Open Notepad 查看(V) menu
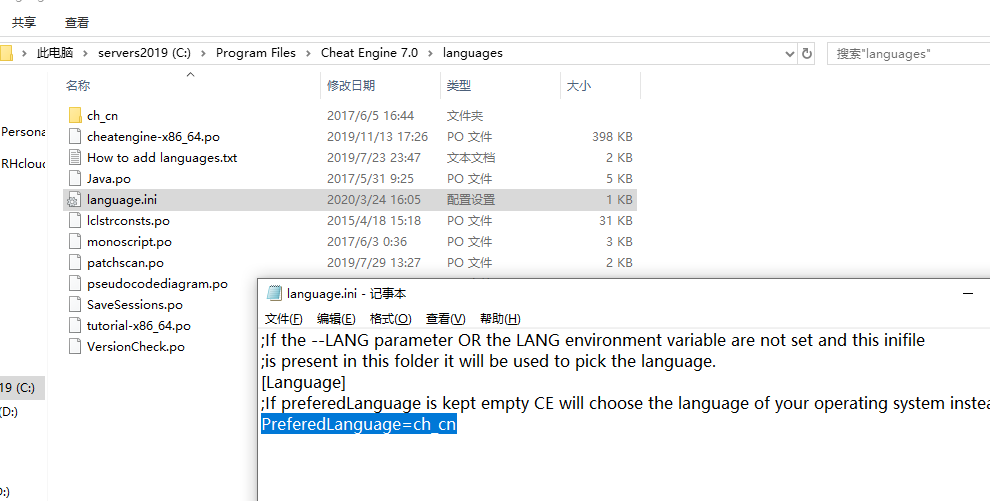Screen dimensions: 990x501 click(446, 319)
